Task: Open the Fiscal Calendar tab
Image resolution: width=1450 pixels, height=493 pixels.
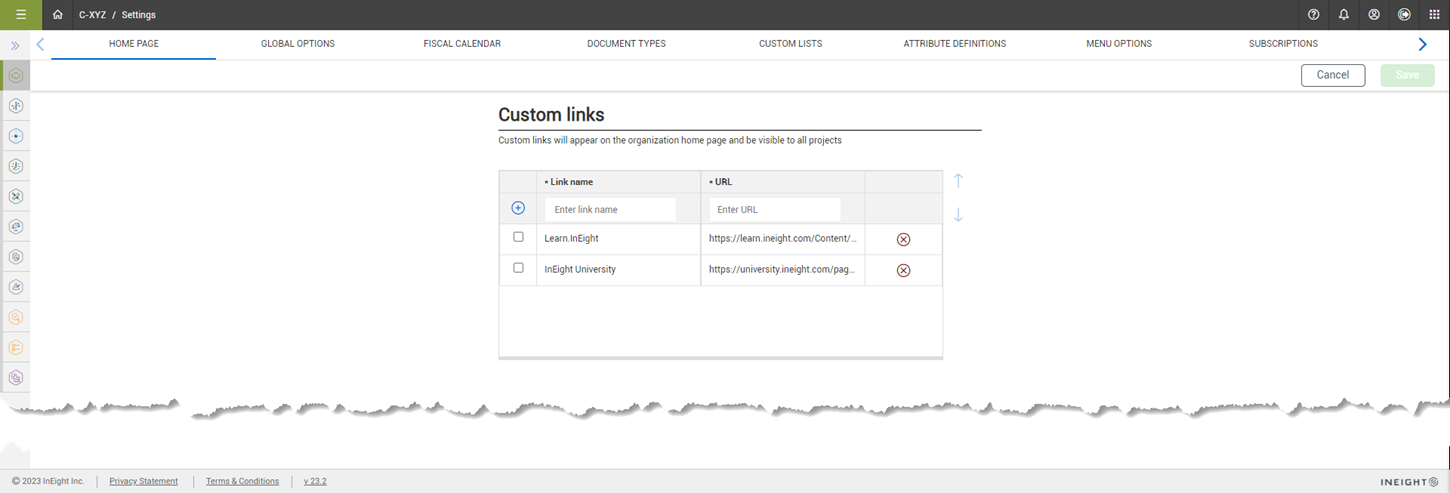Action: click(x=462, y=44)
